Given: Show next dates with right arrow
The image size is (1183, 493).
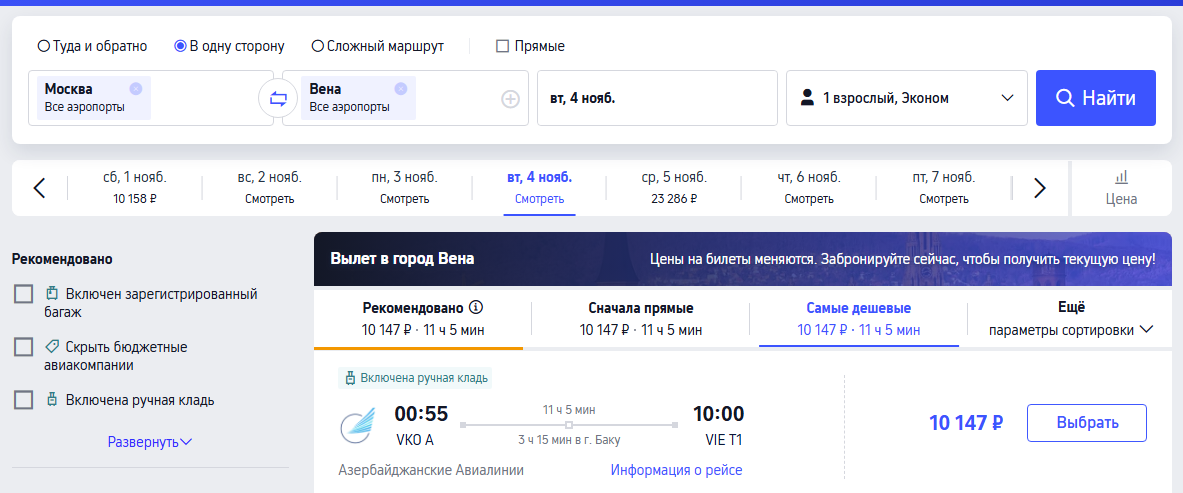Looking at the screenshot, I should tap(1039, 188).
